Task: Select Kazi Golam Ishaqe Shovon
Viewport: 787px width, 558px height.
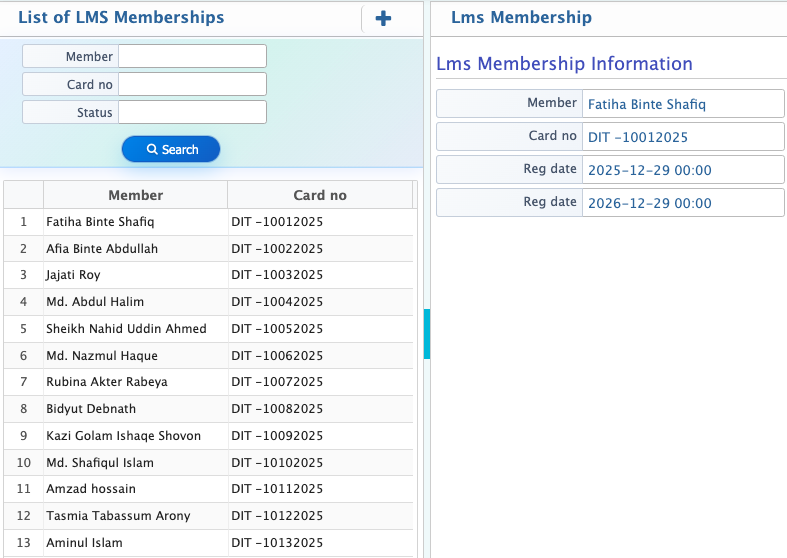Action: (x=123, y=436)
